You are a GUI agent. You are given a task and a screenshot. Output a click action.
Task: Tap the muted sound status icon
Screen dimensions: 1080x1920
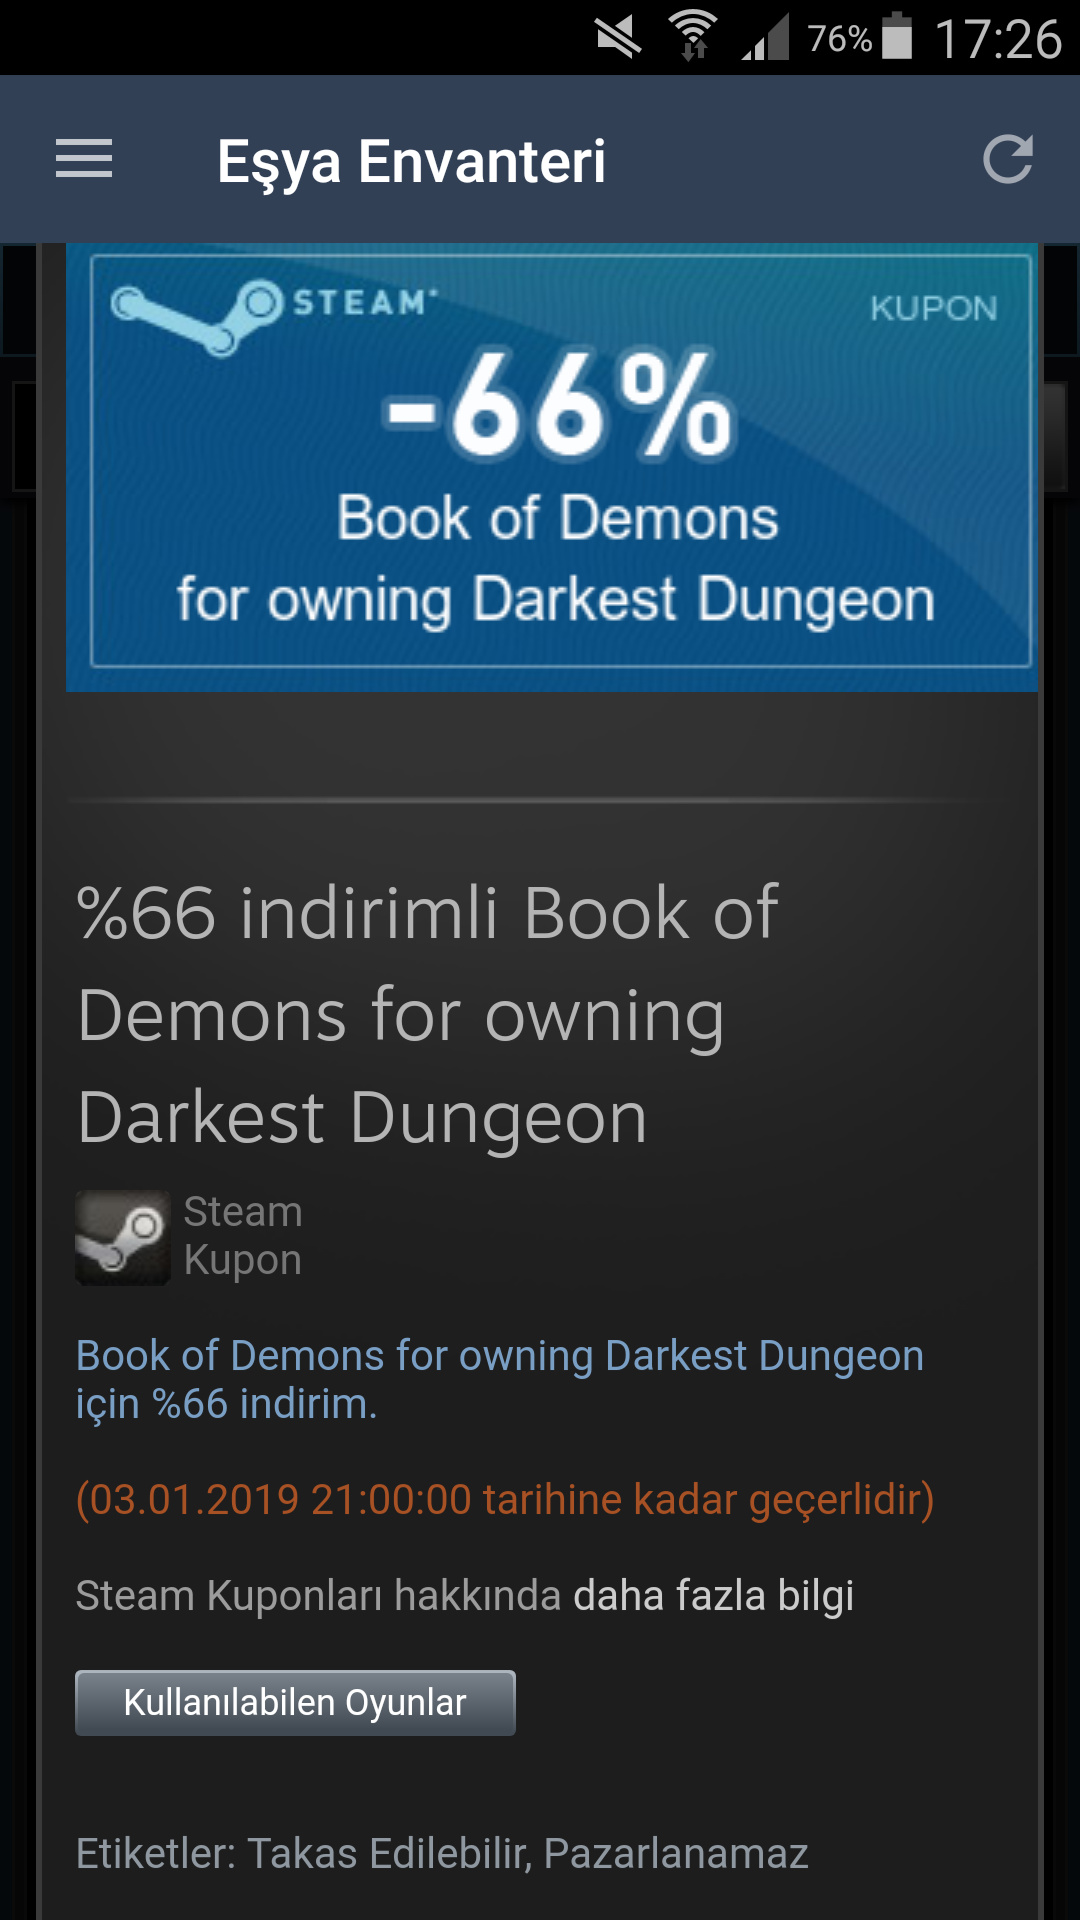(618, 38)
